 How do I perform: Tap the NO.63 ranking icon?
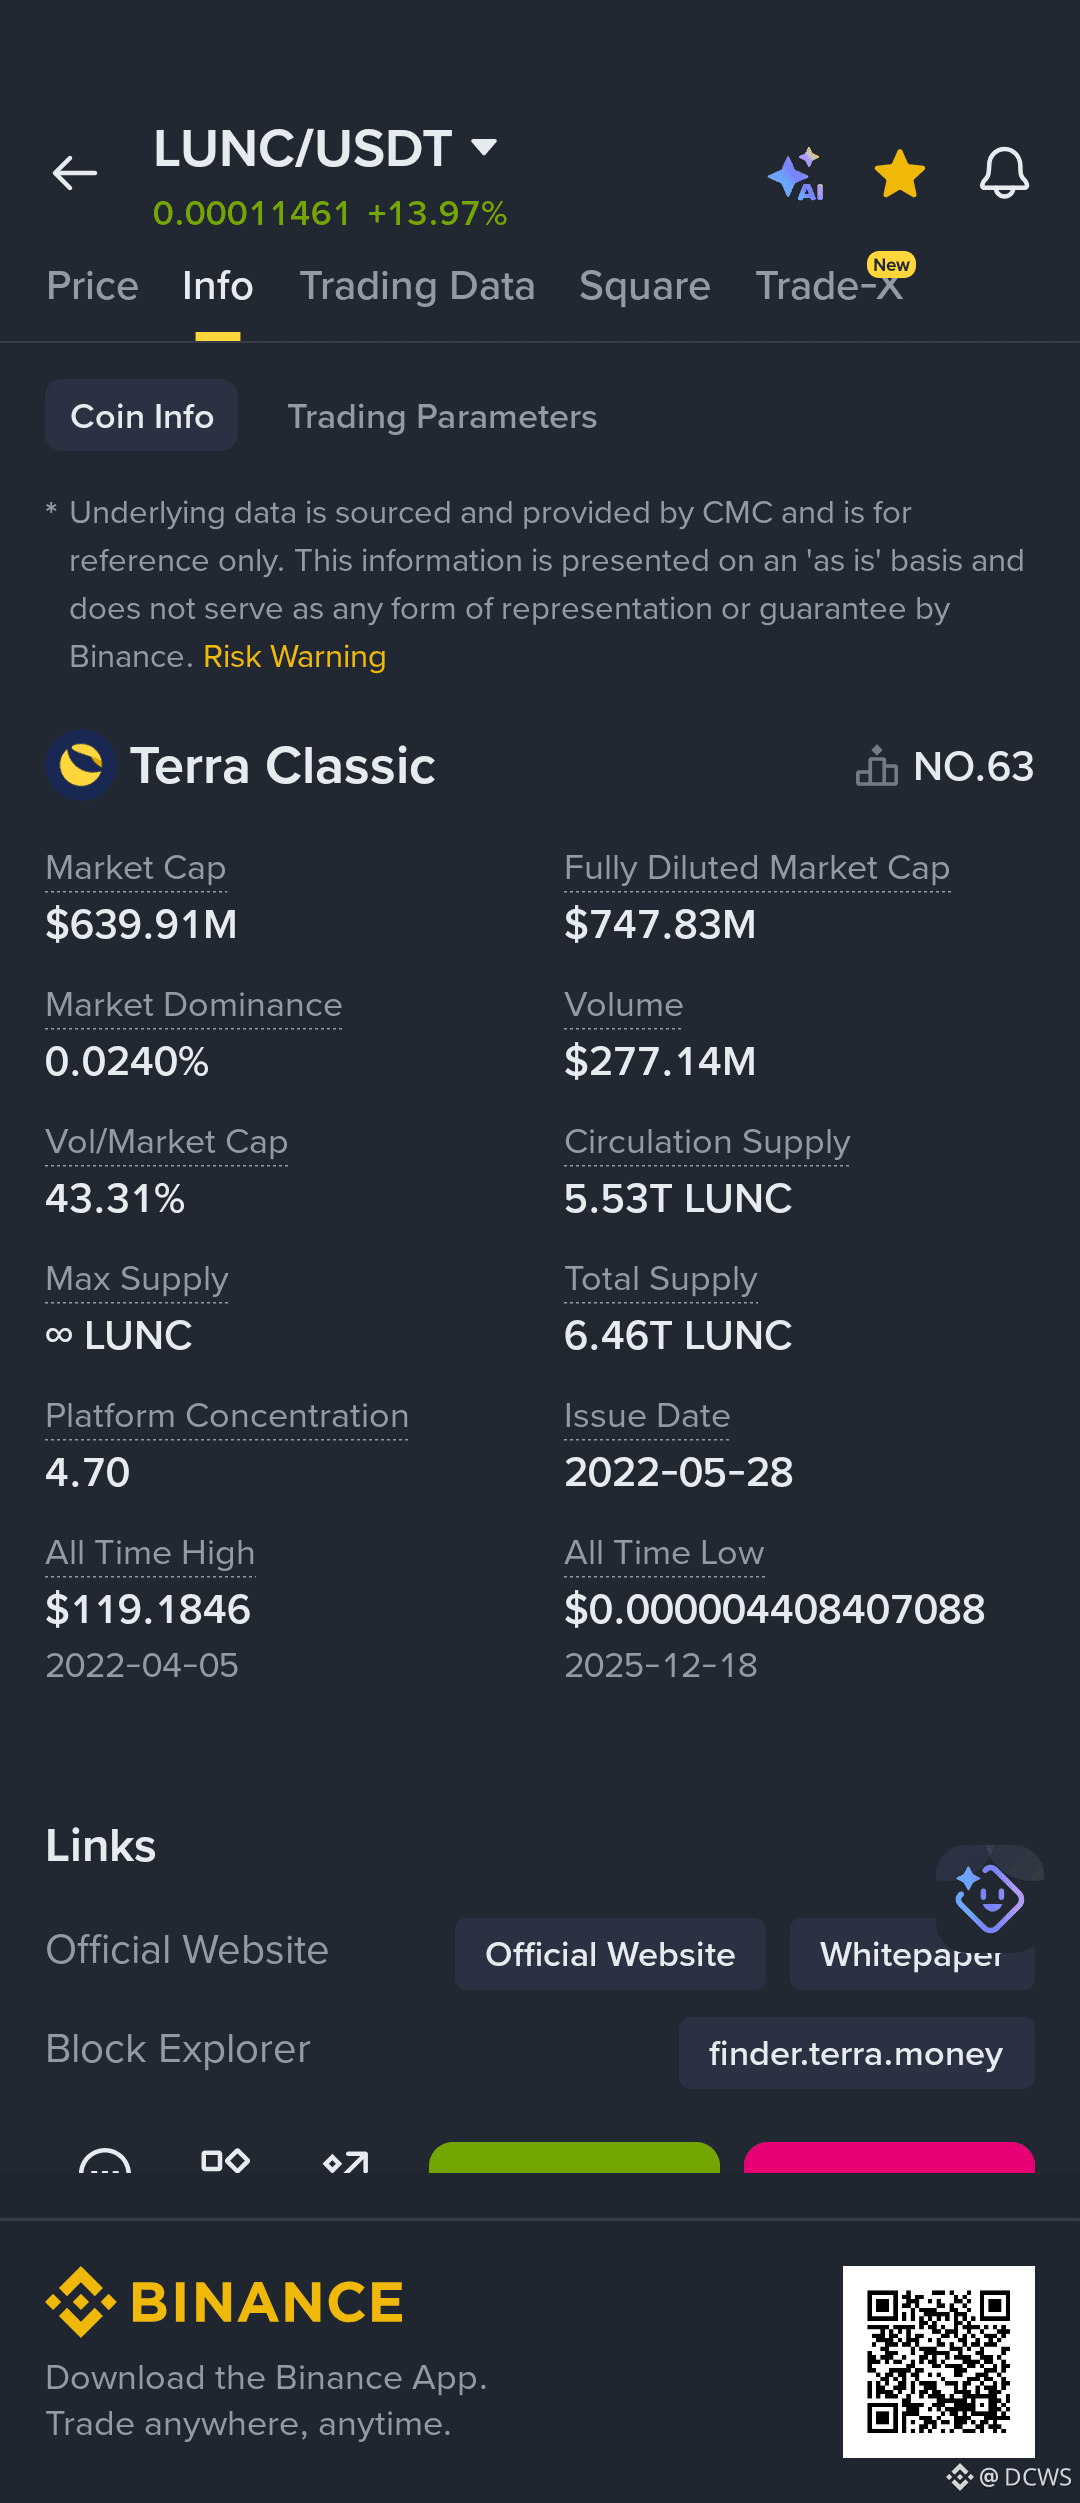(876, 767)
